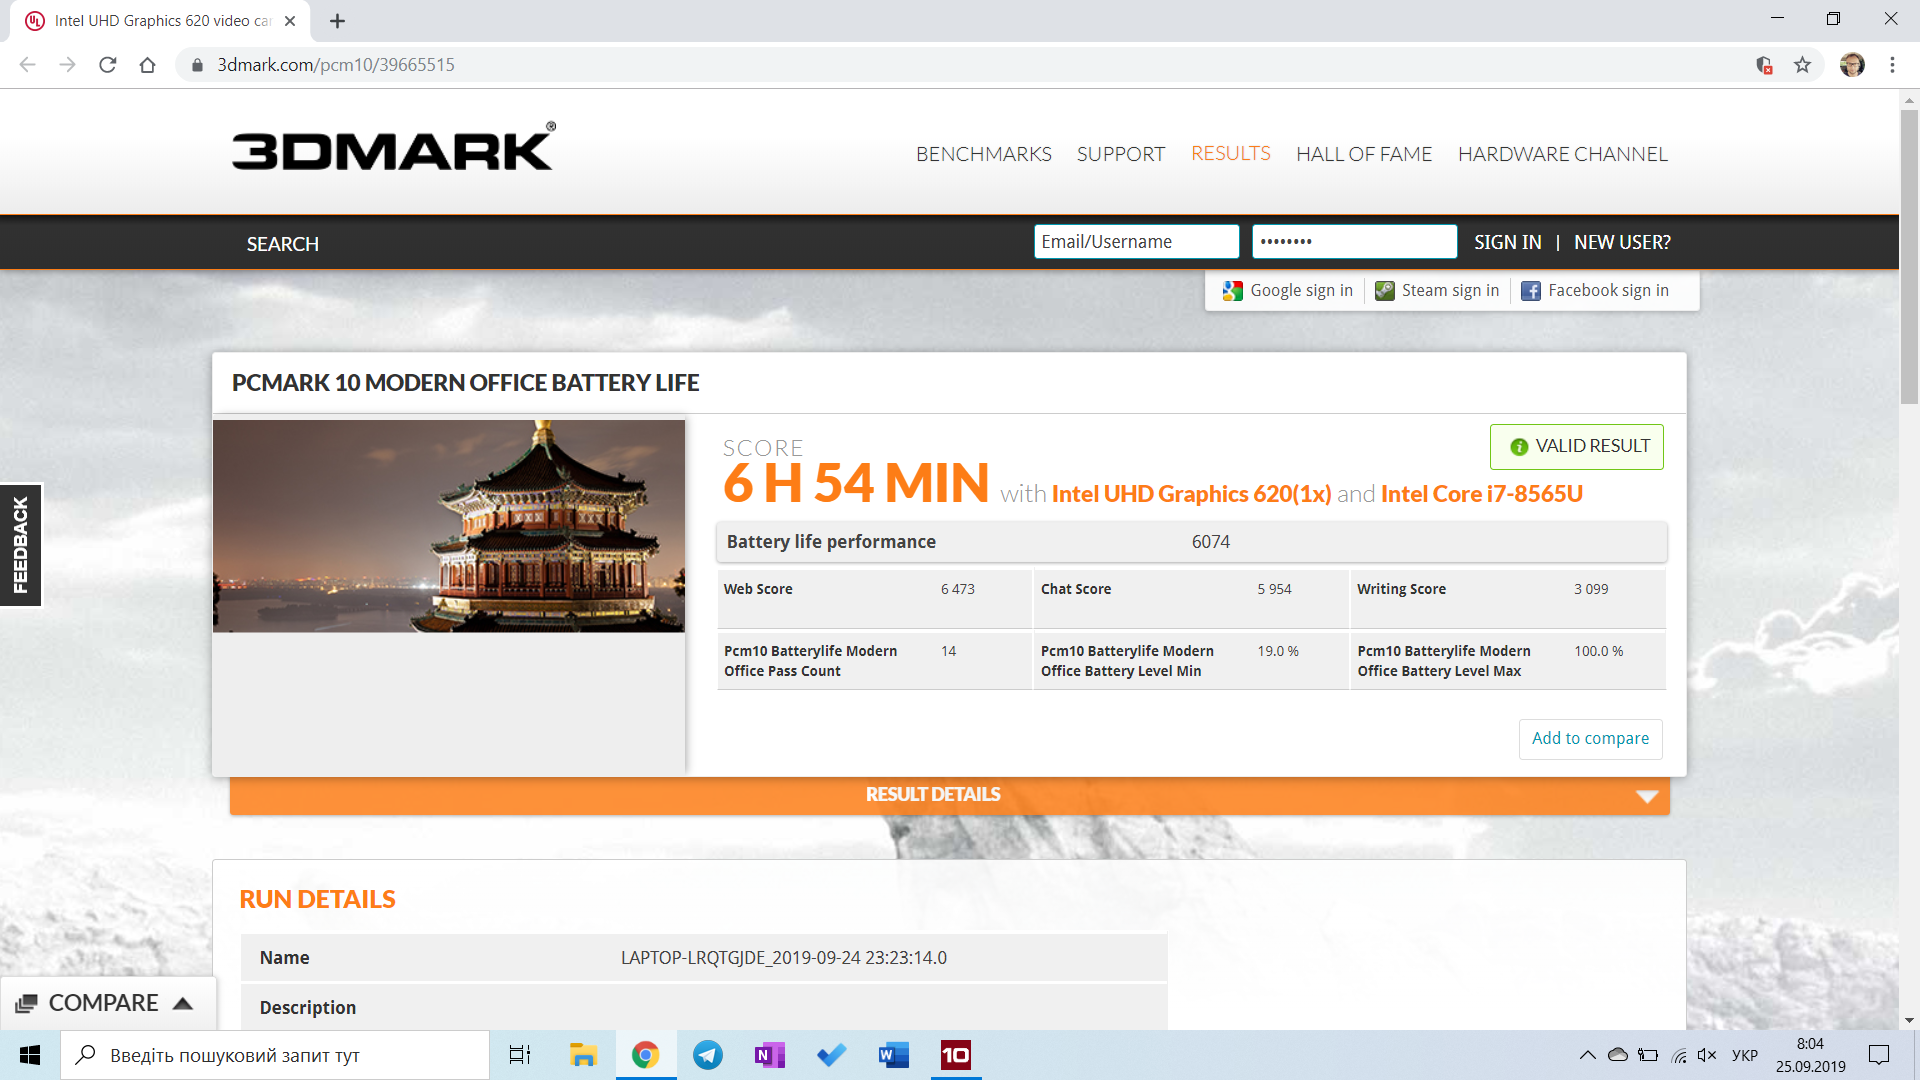Open Telegram from the taskbar
Viewport: 1920px width, 1080px height.
click(708, 1055)
